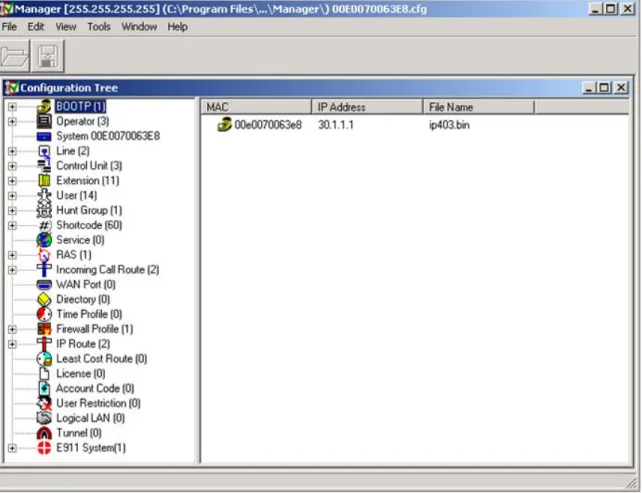642x493 pixels.
Task: Close the Configuration Tree child window
Action: [621, 88]
